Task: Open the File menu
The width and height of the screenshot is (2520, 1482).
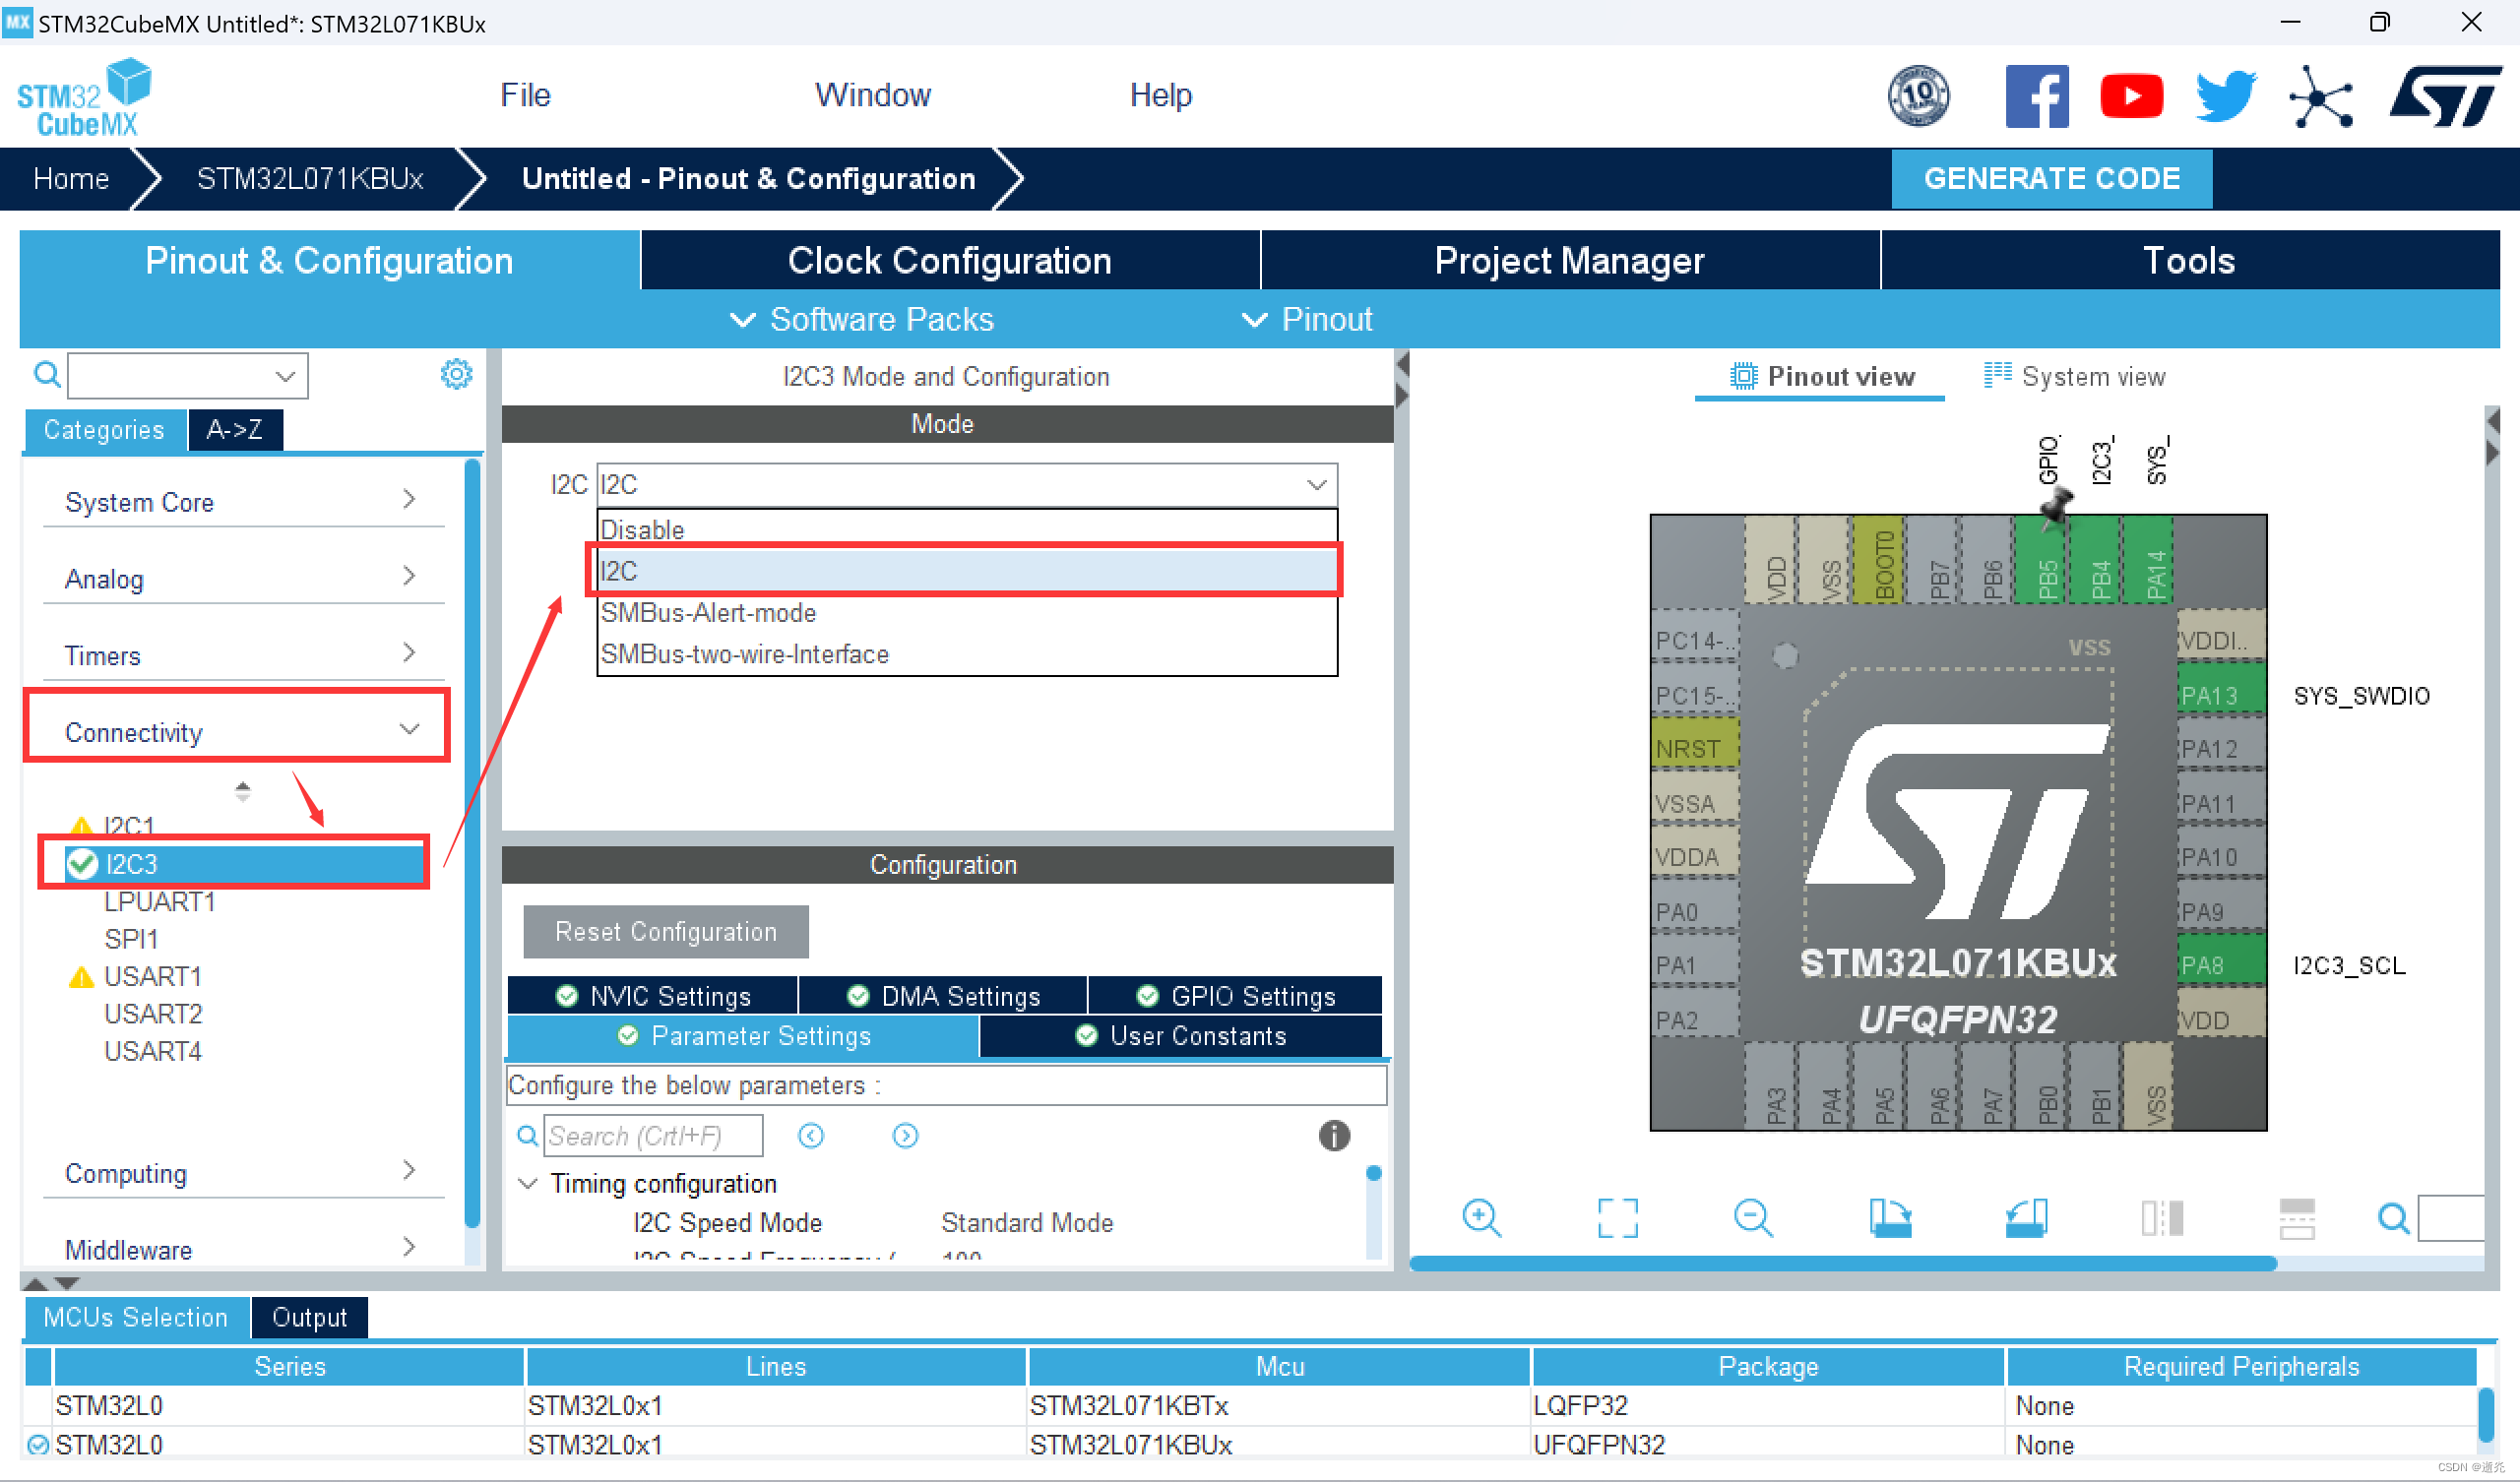Action: pyautogui.click(x=525, y=95)
